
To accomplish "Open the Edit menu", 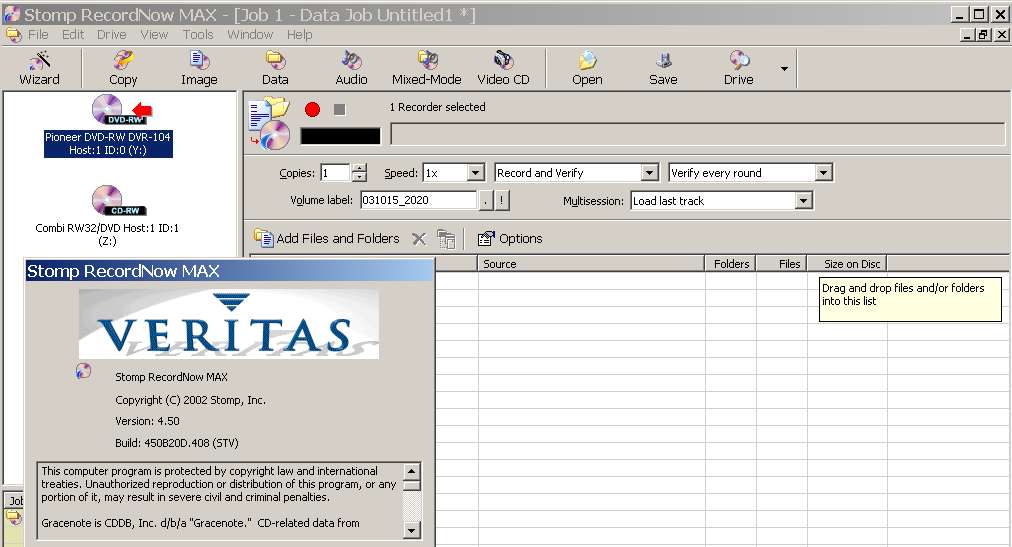I will 73,34.
